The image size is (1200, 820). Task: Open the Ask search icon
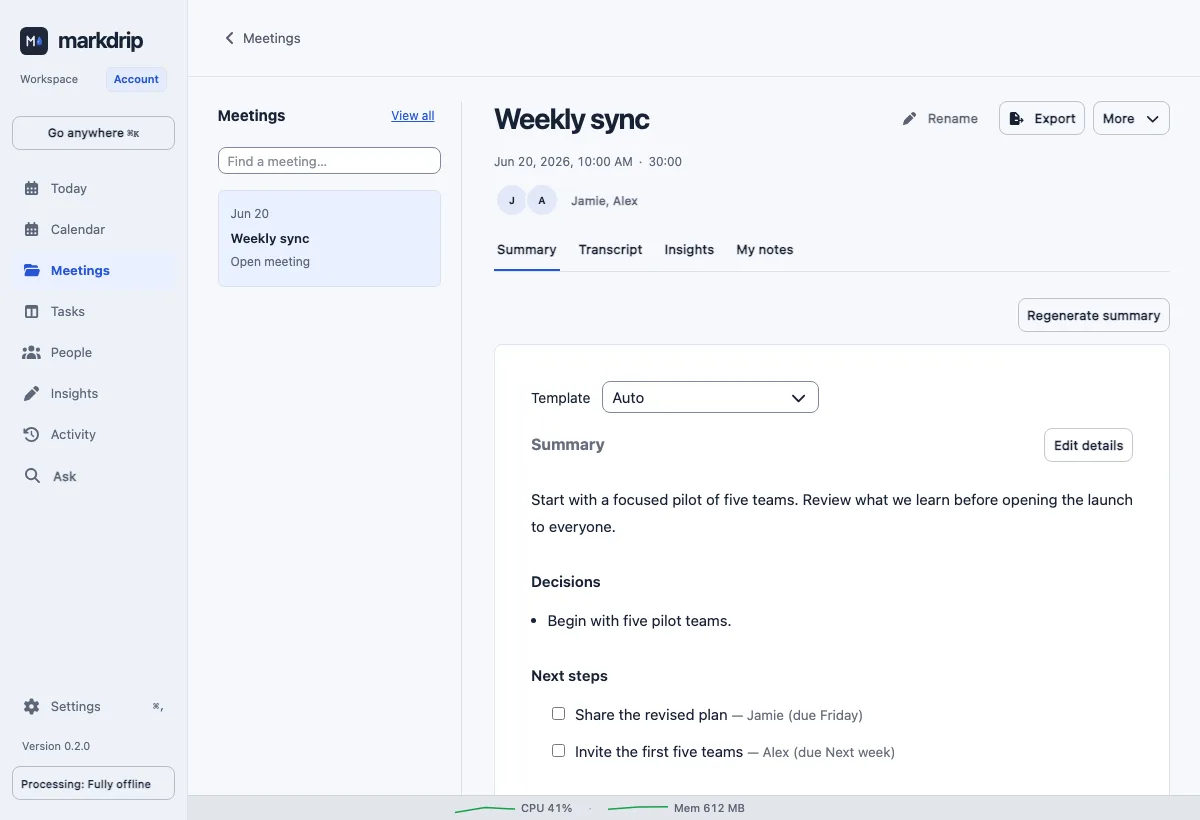pos(33,476)
